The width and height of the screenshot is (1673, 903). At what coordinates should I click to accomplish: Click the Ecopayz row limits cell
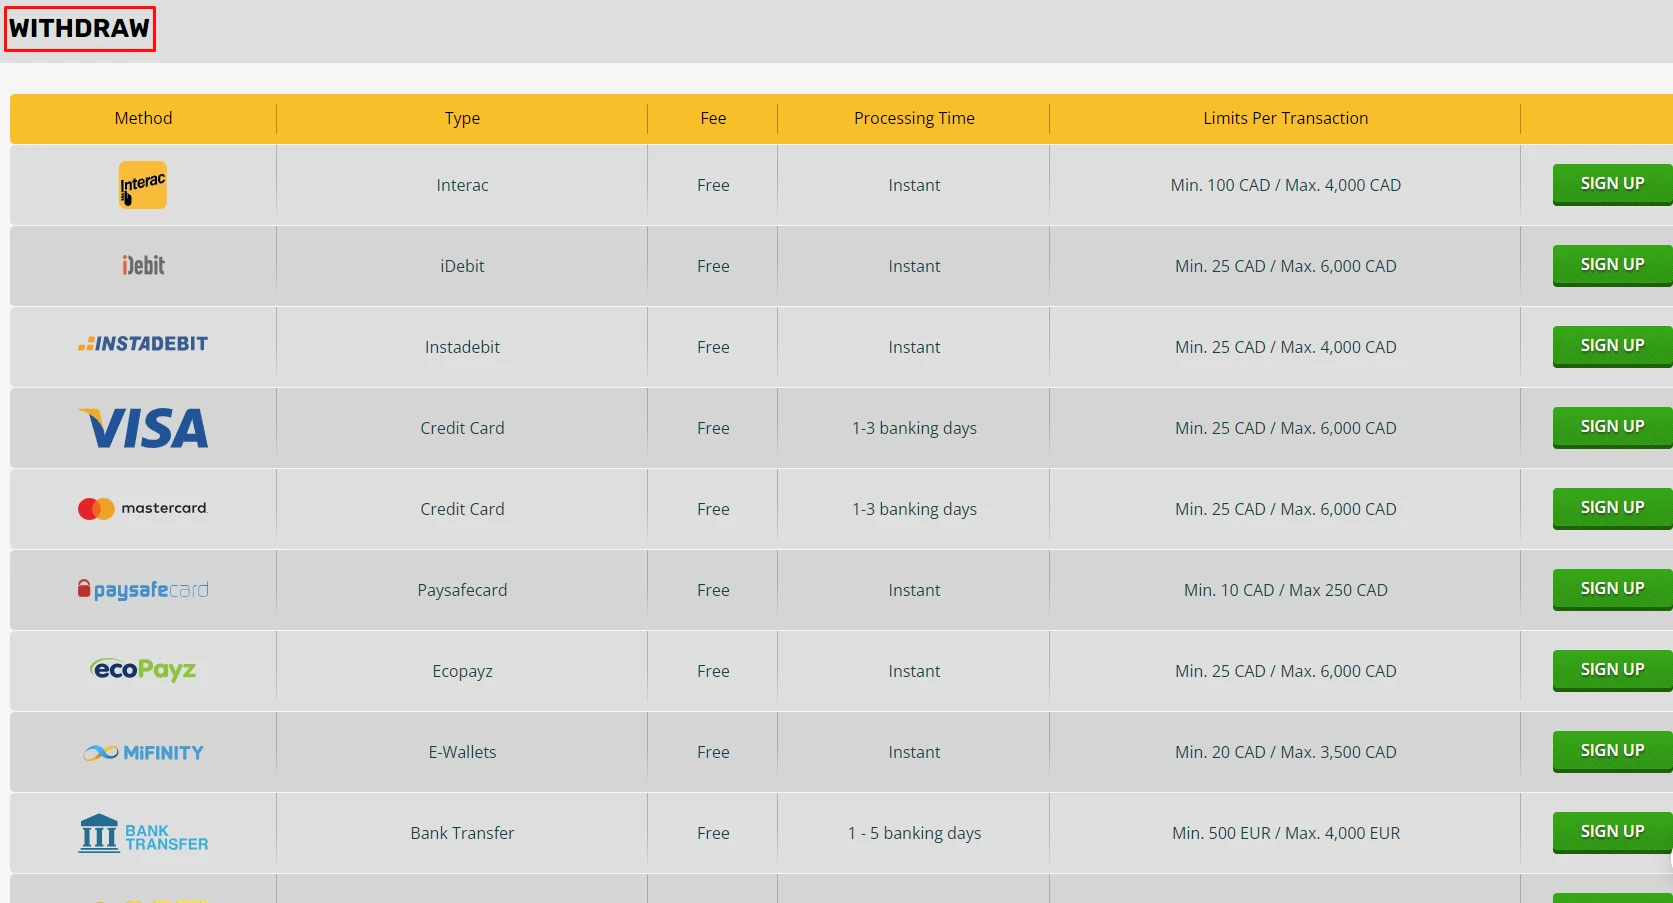[x=1285, y=671]
